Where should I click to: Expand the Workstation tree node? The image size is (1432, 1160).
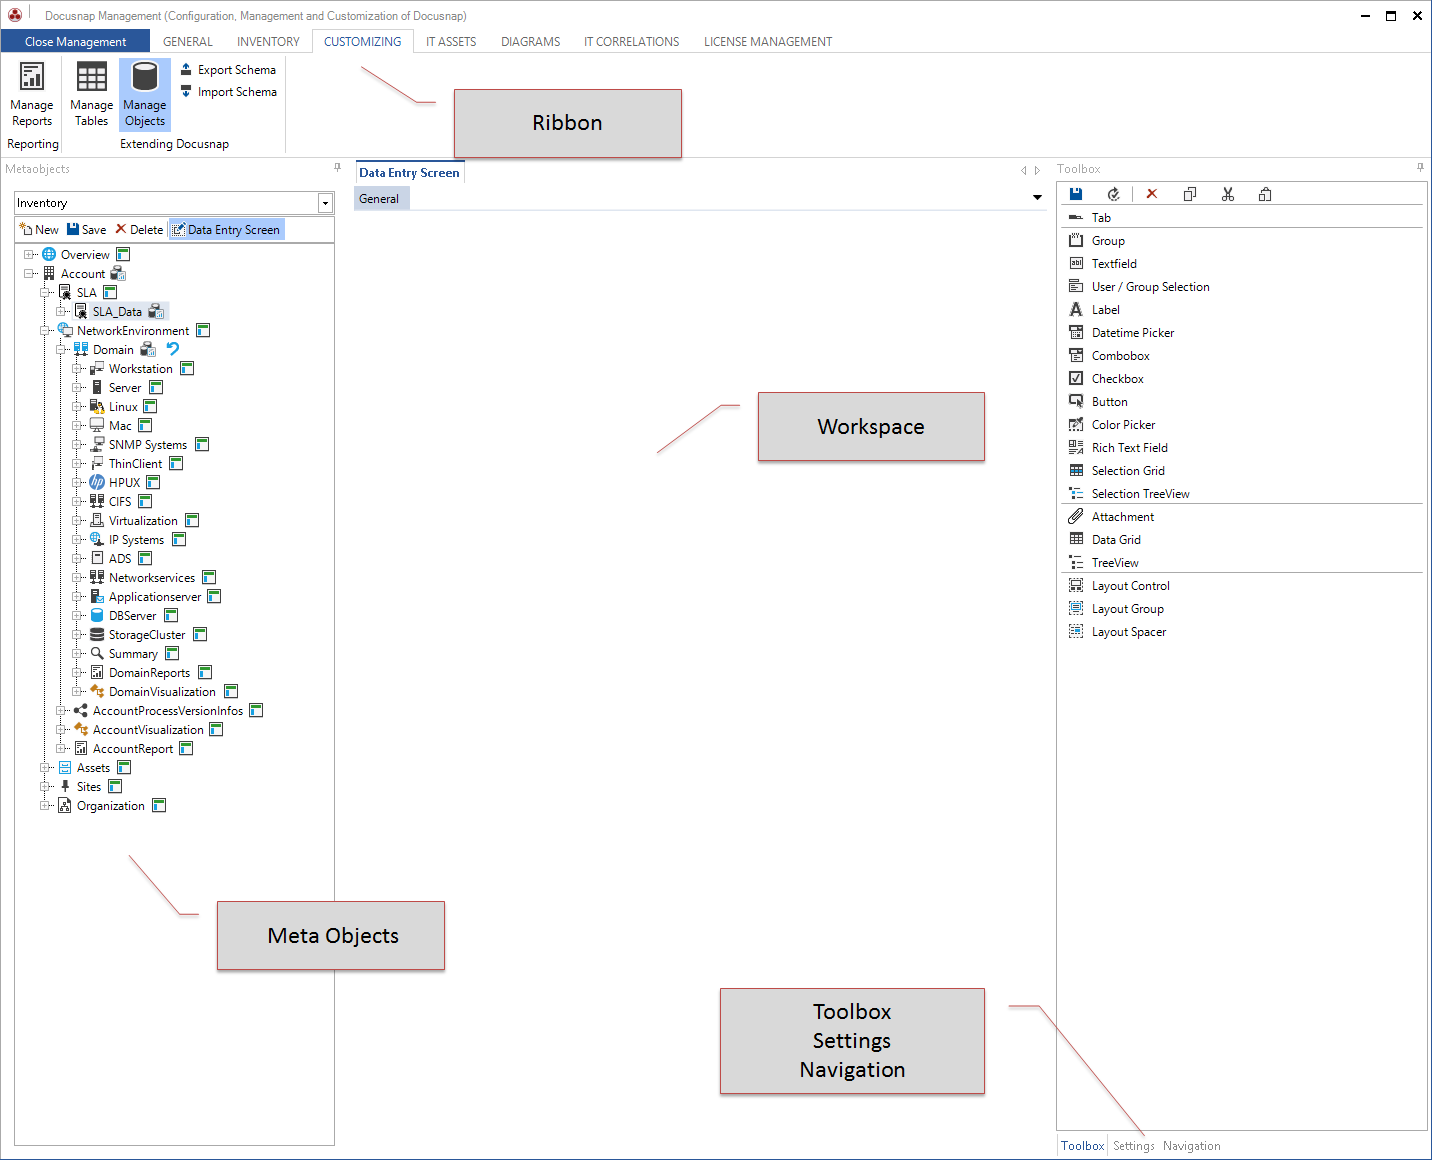tap(77, 368)
